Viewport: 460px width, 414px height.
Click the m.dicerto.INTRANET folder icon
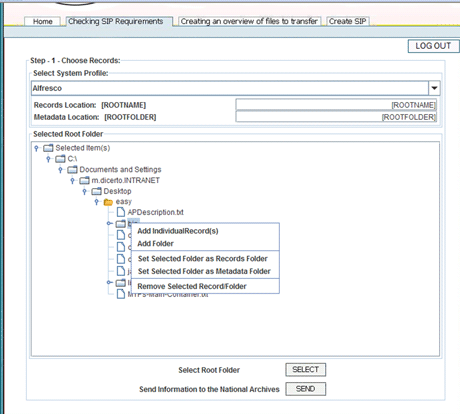click(84, 180)
